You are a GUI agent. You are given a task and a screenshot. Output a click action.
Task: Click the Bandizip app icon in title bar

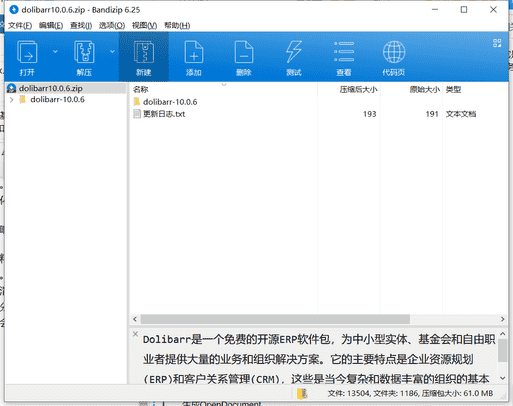(14, 10)
